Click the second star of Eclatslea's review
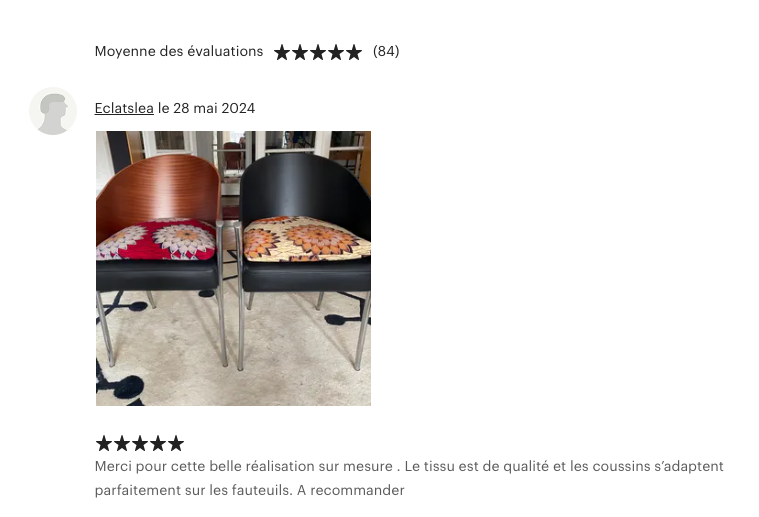Image resolution: width=759 pixels, height=517 pixels. pos(122,443)
